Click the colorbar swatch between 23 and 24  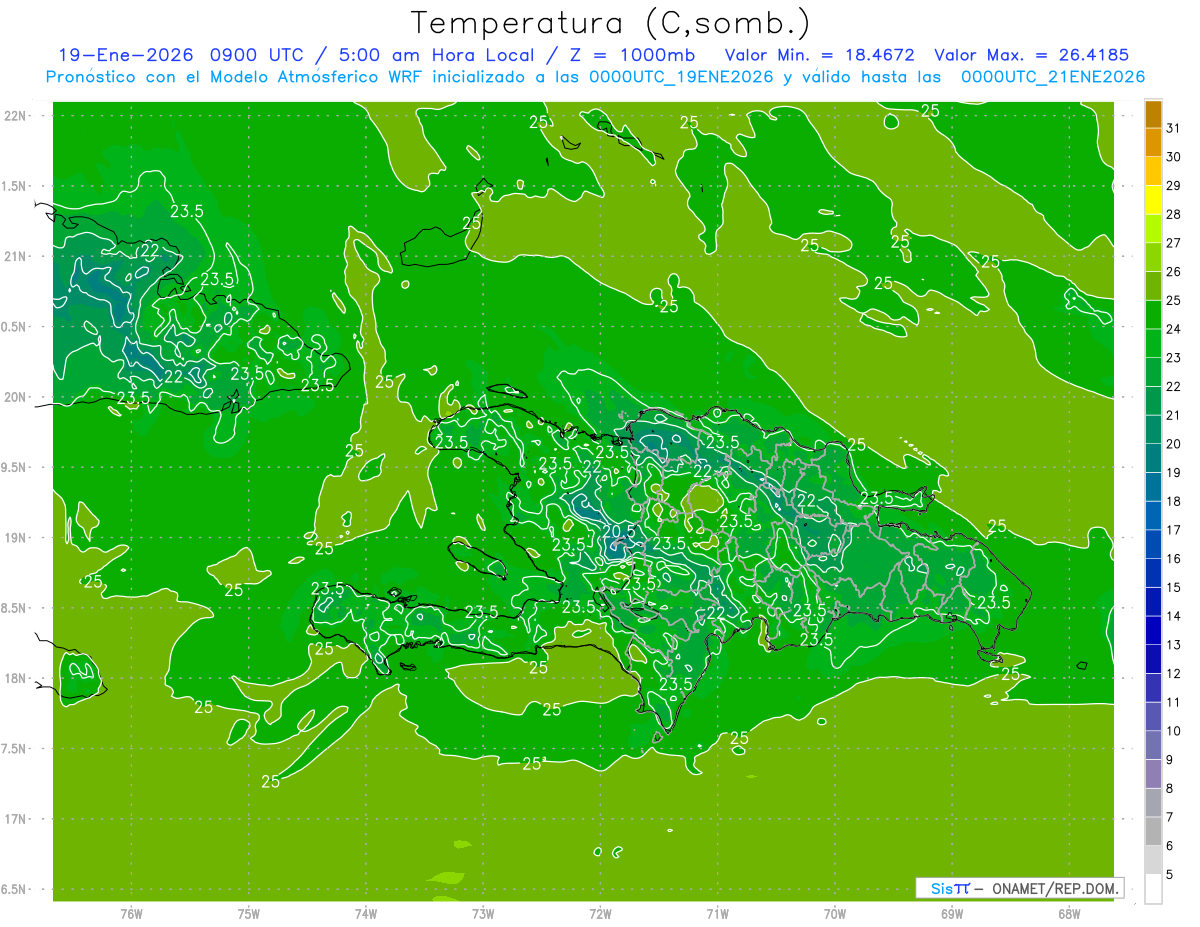pos(1153,344)
